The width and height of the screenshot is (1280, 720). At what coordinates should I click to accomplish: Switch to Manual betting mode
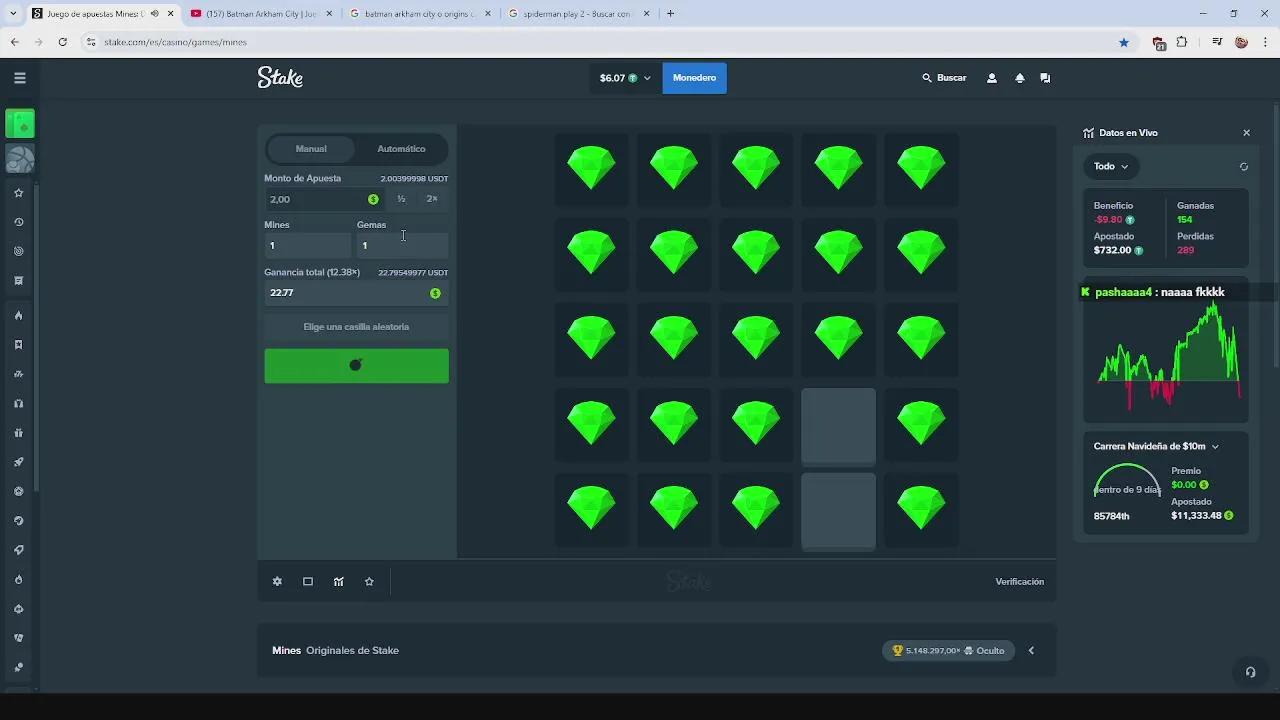click(x=311, y=149)
